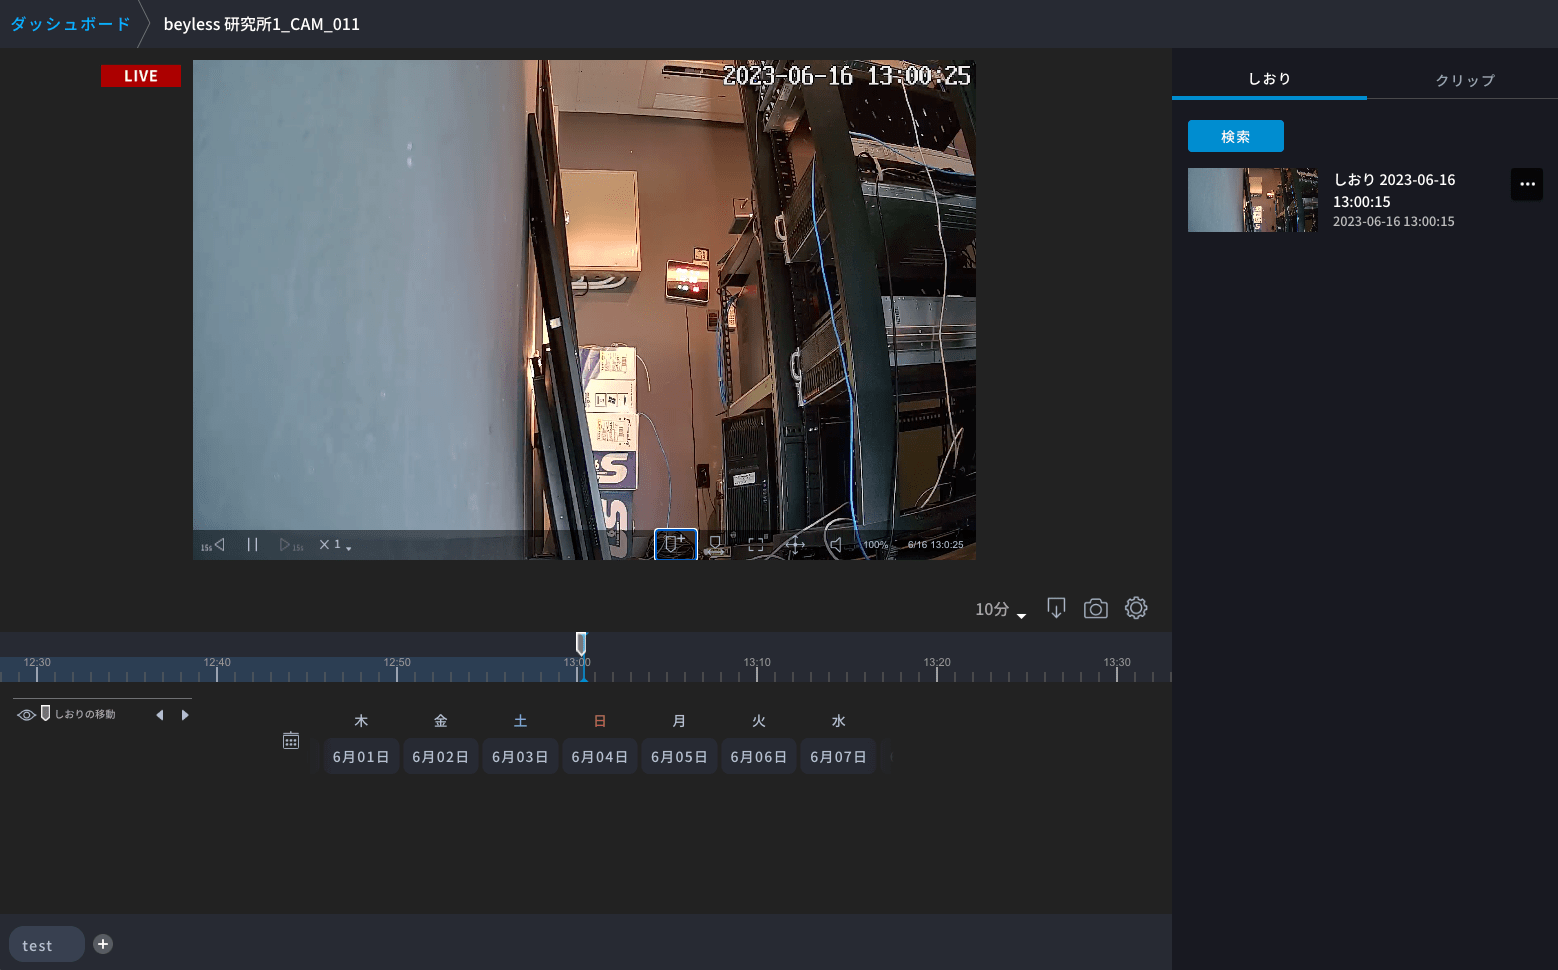Open the bookmark's three-dot options menu
The height and width of the screenshot is (970, 1558).
tap(1526, 184)
